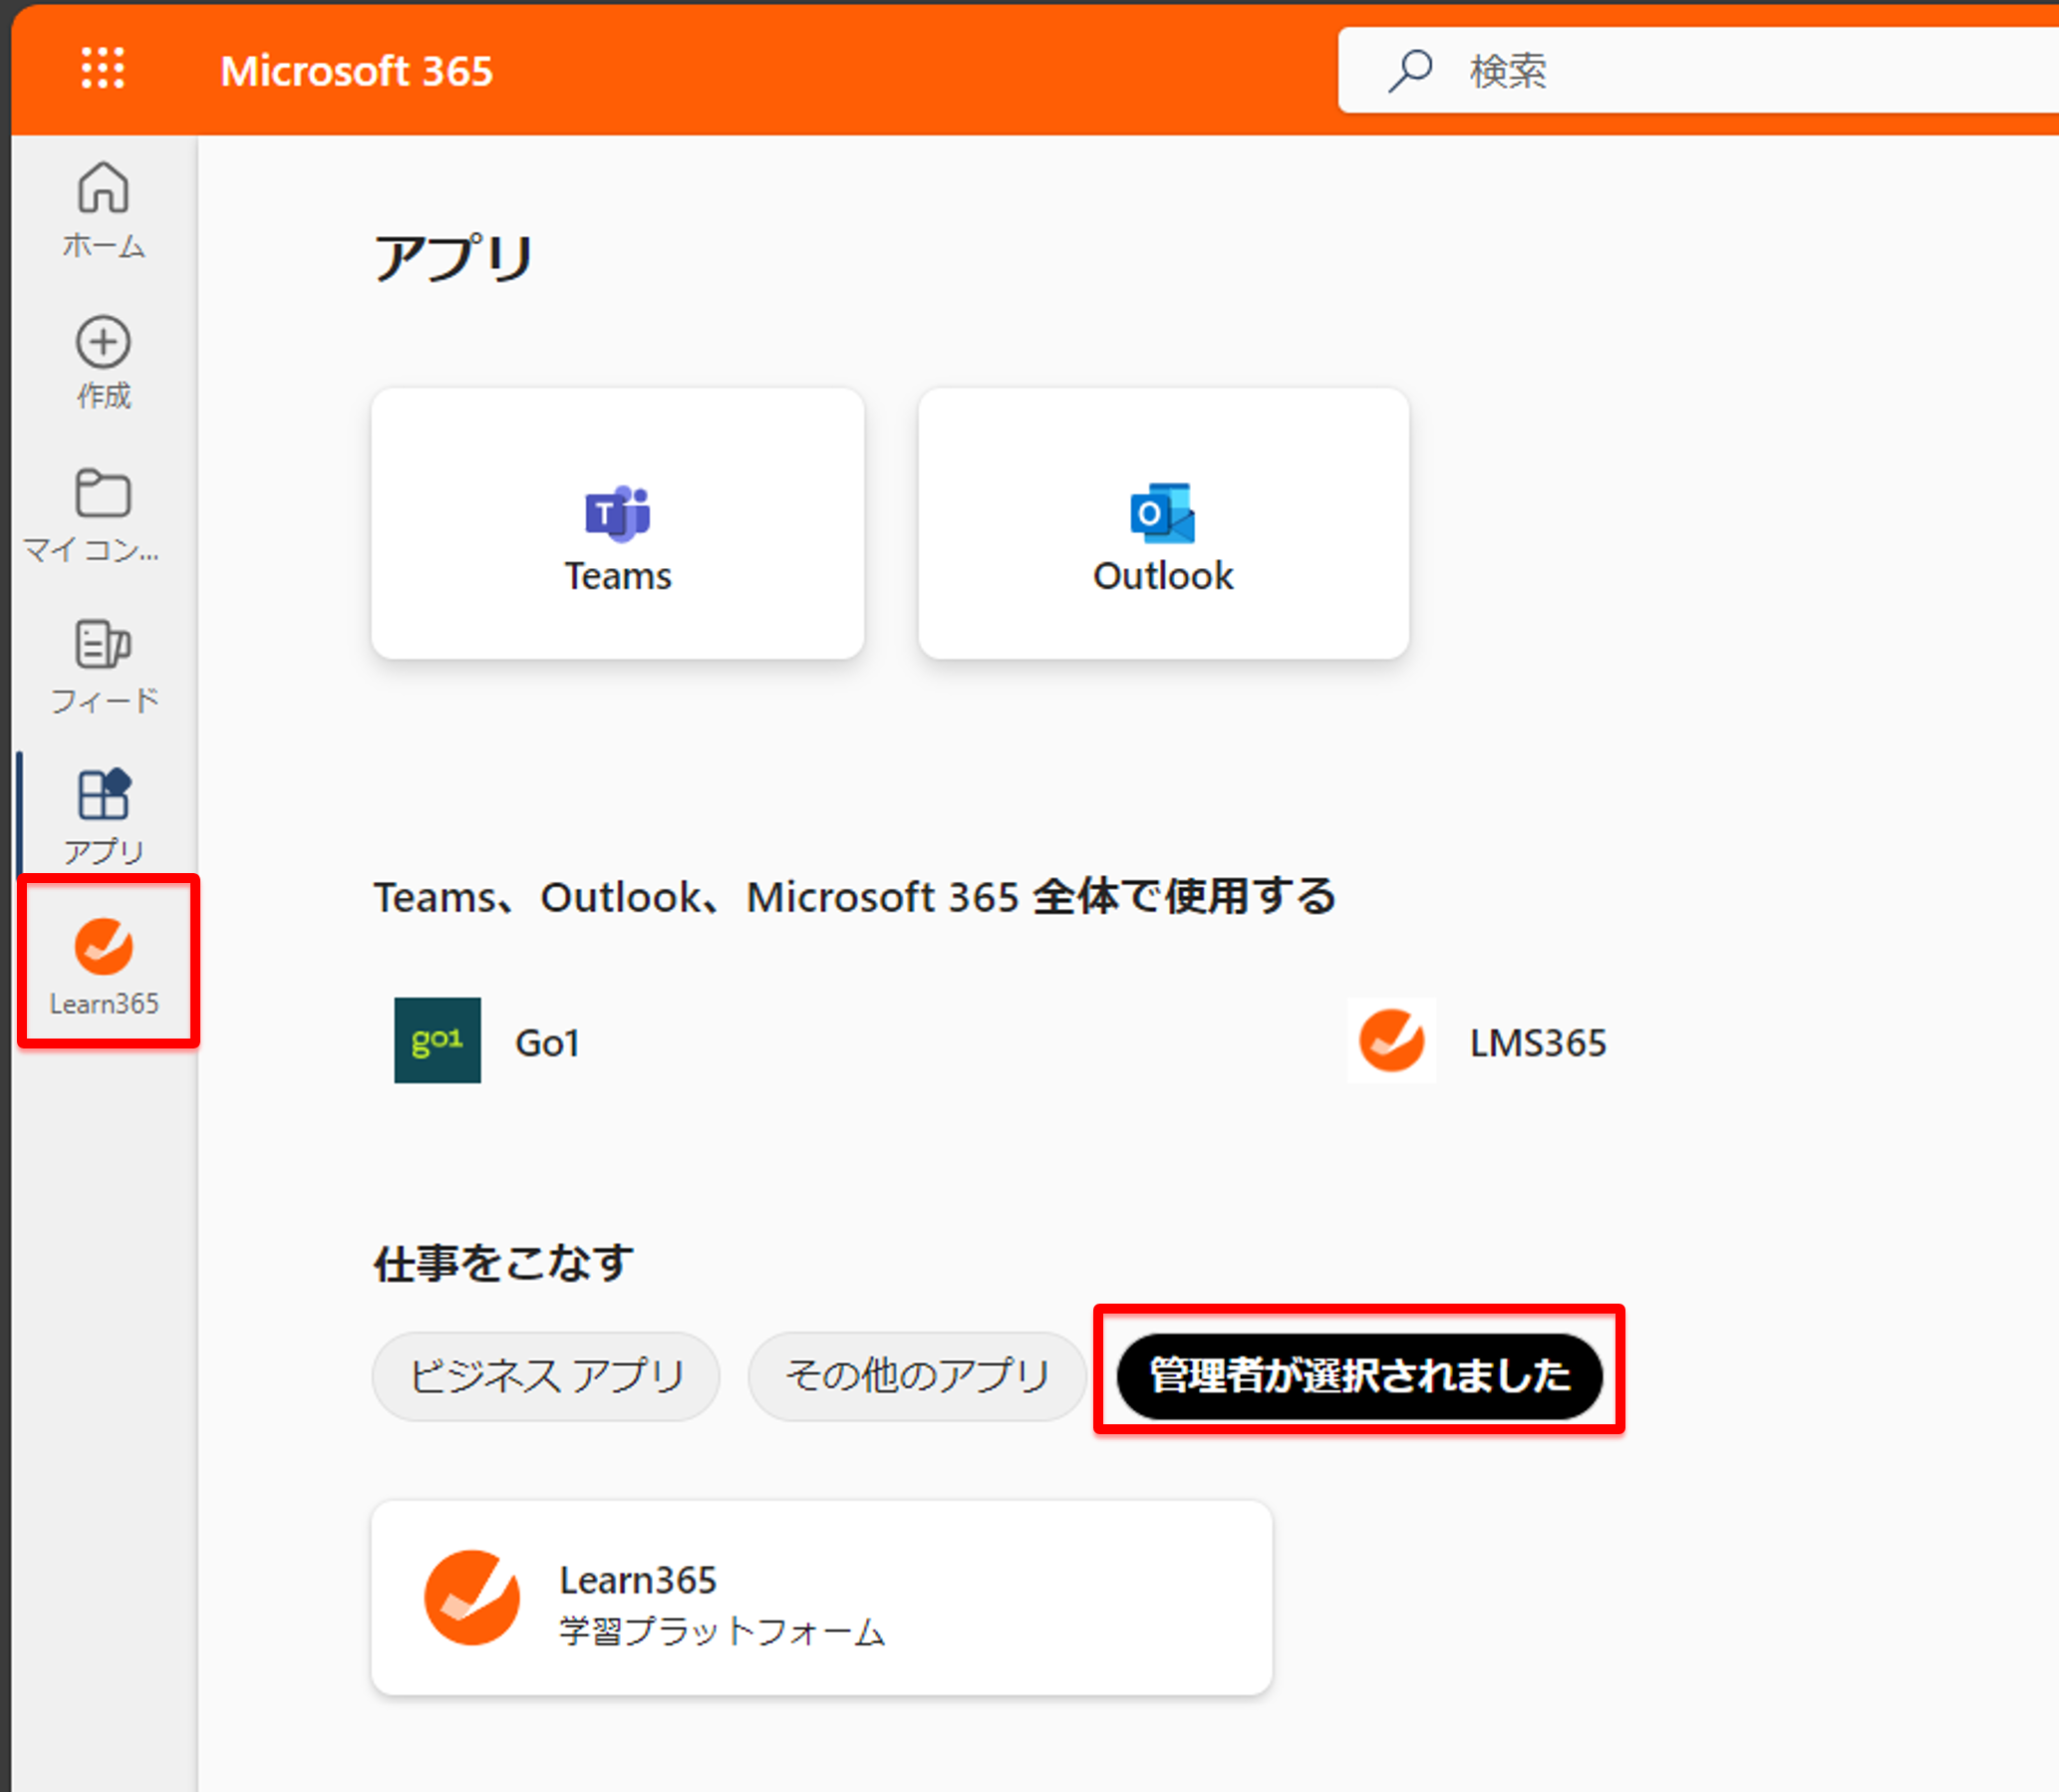
Task: Click the Teams logo icon
Action: tap(618, 514)
